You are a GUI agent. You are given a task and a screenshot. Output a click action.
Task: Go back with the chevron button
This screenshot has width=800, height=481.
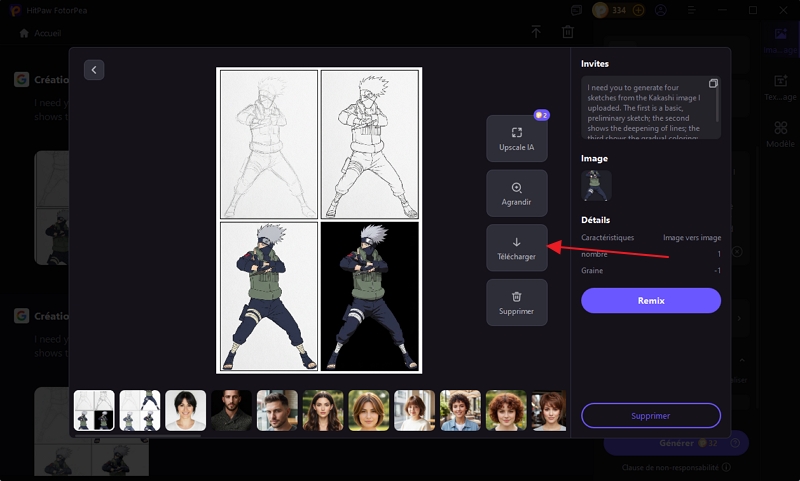tap(94, 70)
